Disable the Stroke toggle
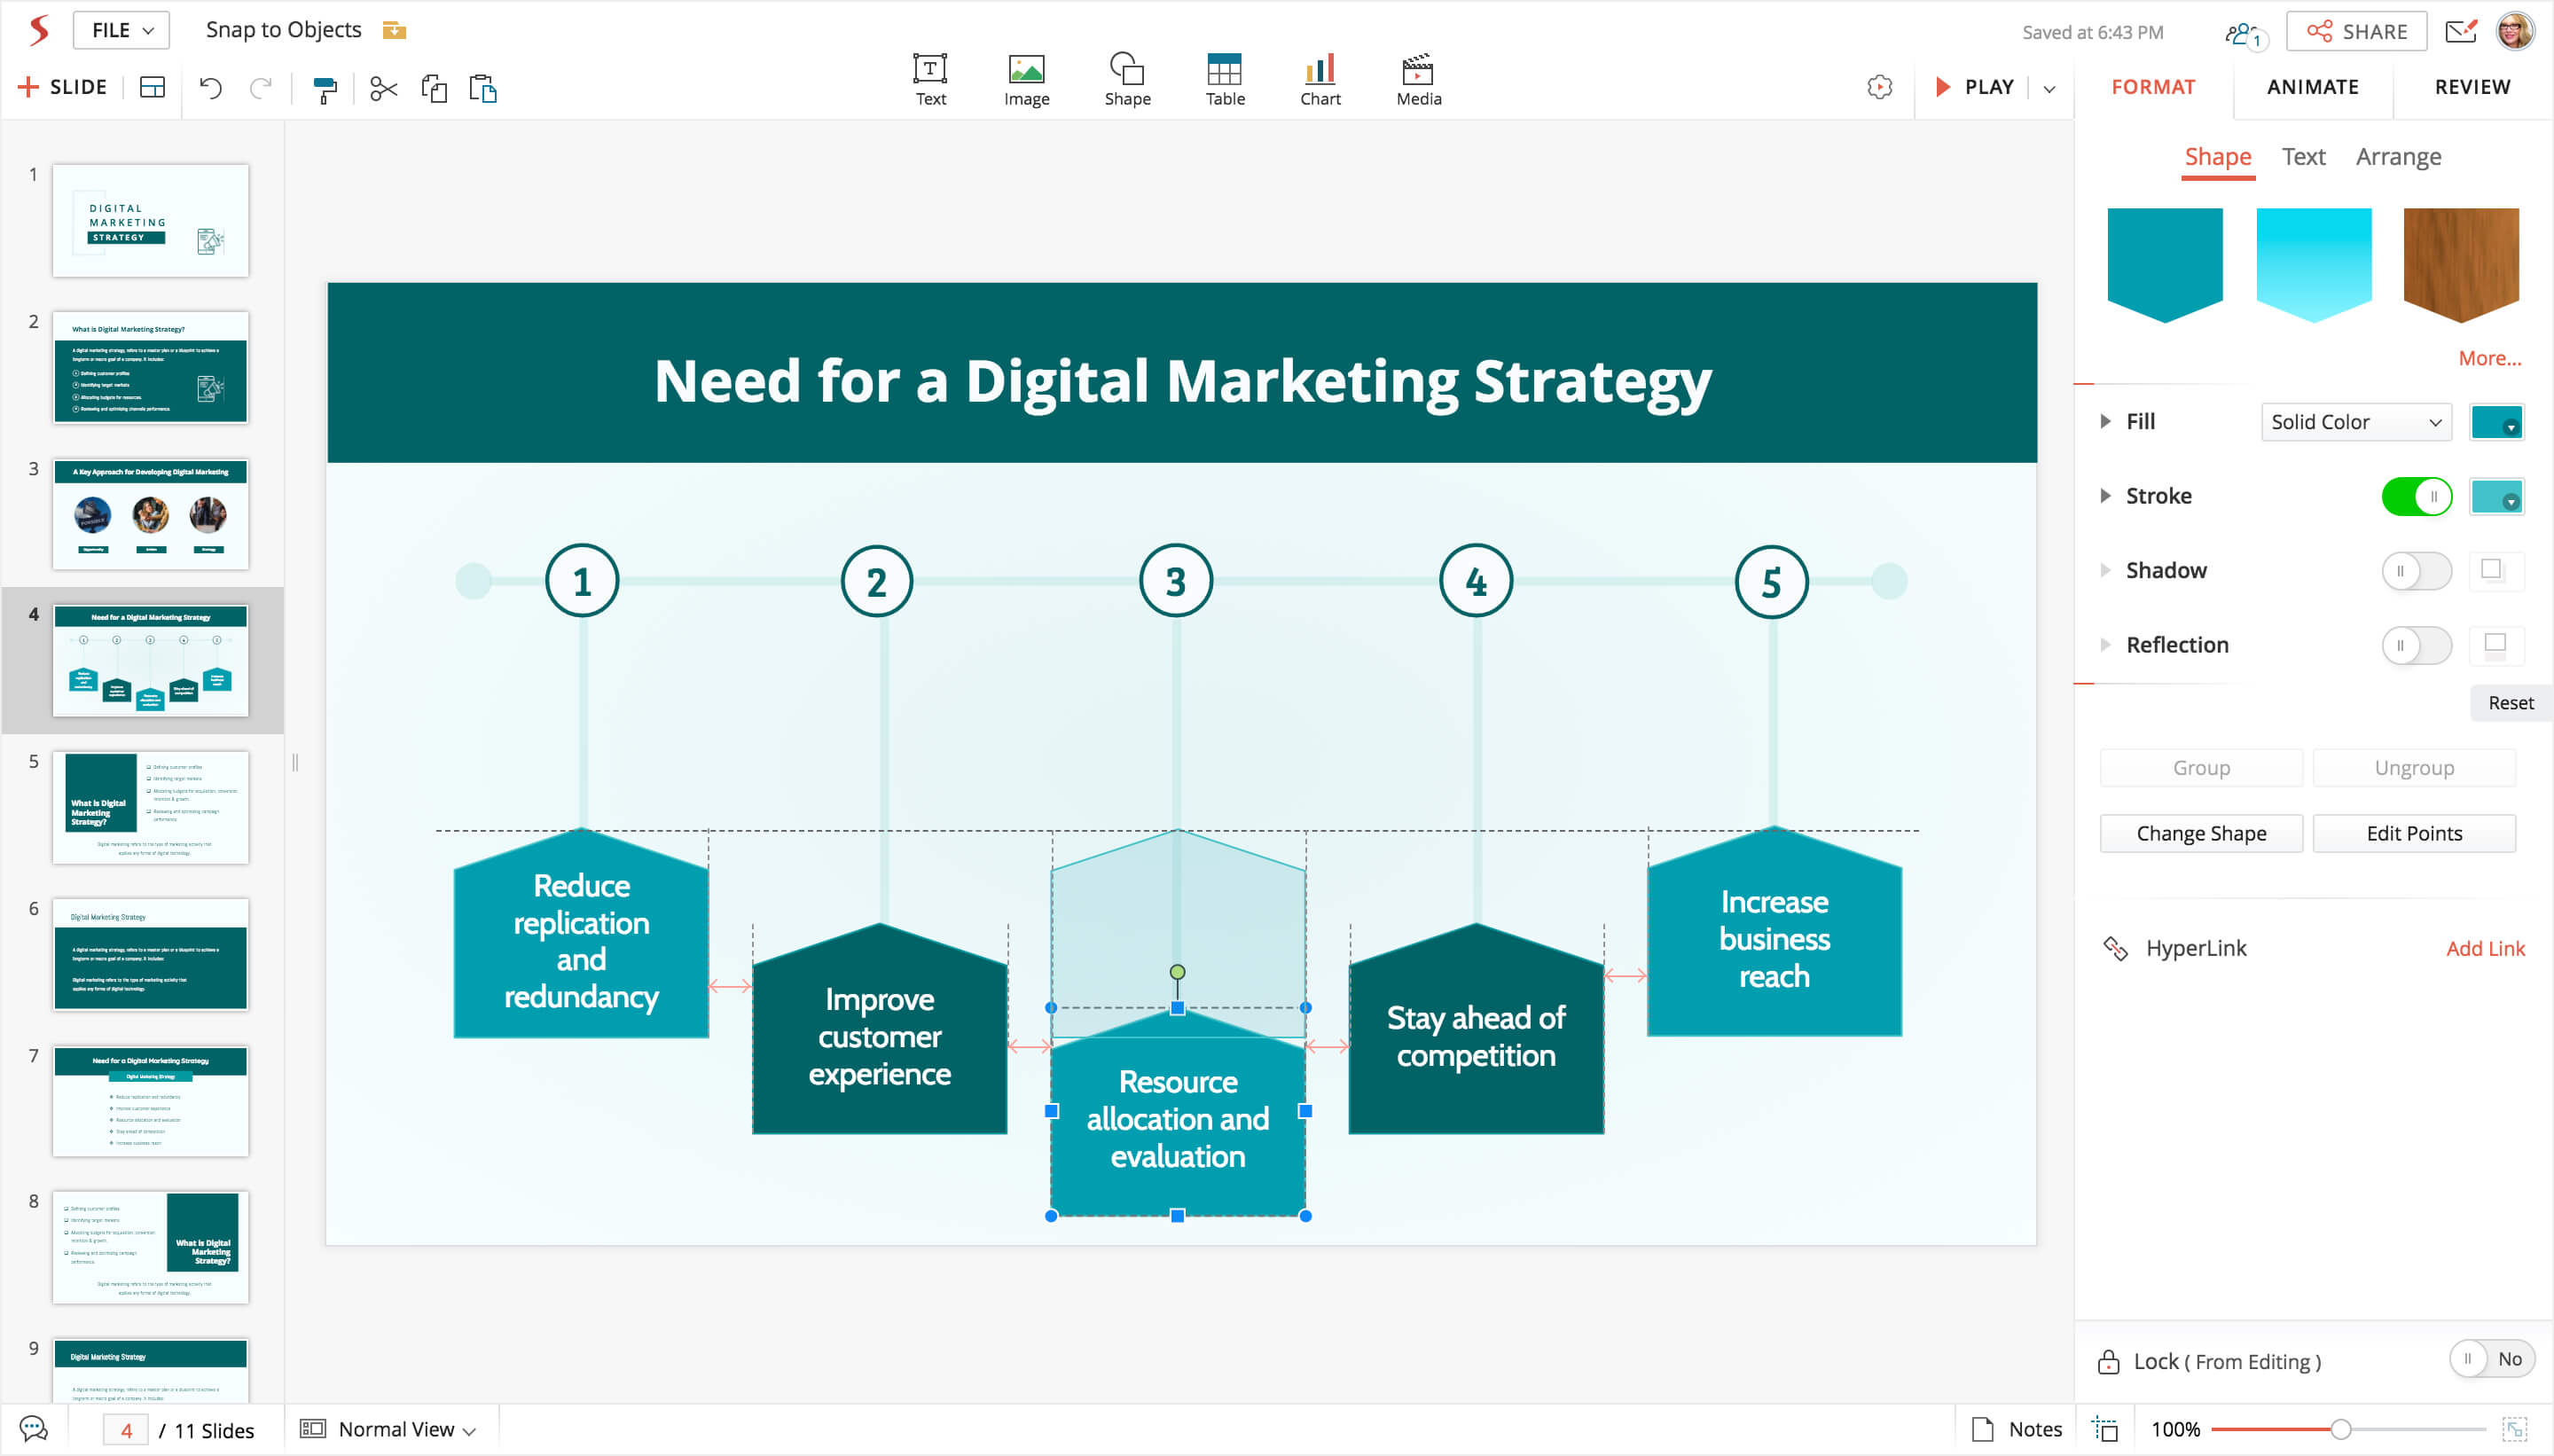This screenshot has height=1456, width=2554. pyautogui.click(x=2416, y=496)
